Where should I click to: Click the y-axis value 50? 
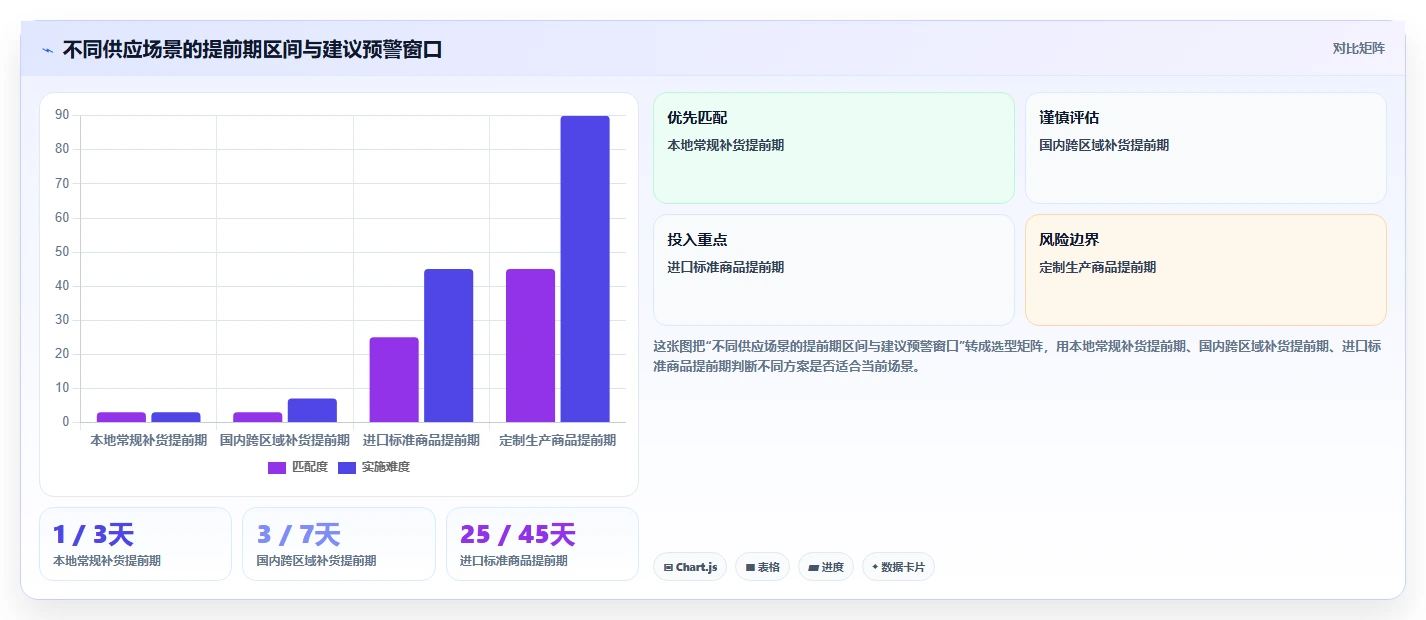pos(62,252)
